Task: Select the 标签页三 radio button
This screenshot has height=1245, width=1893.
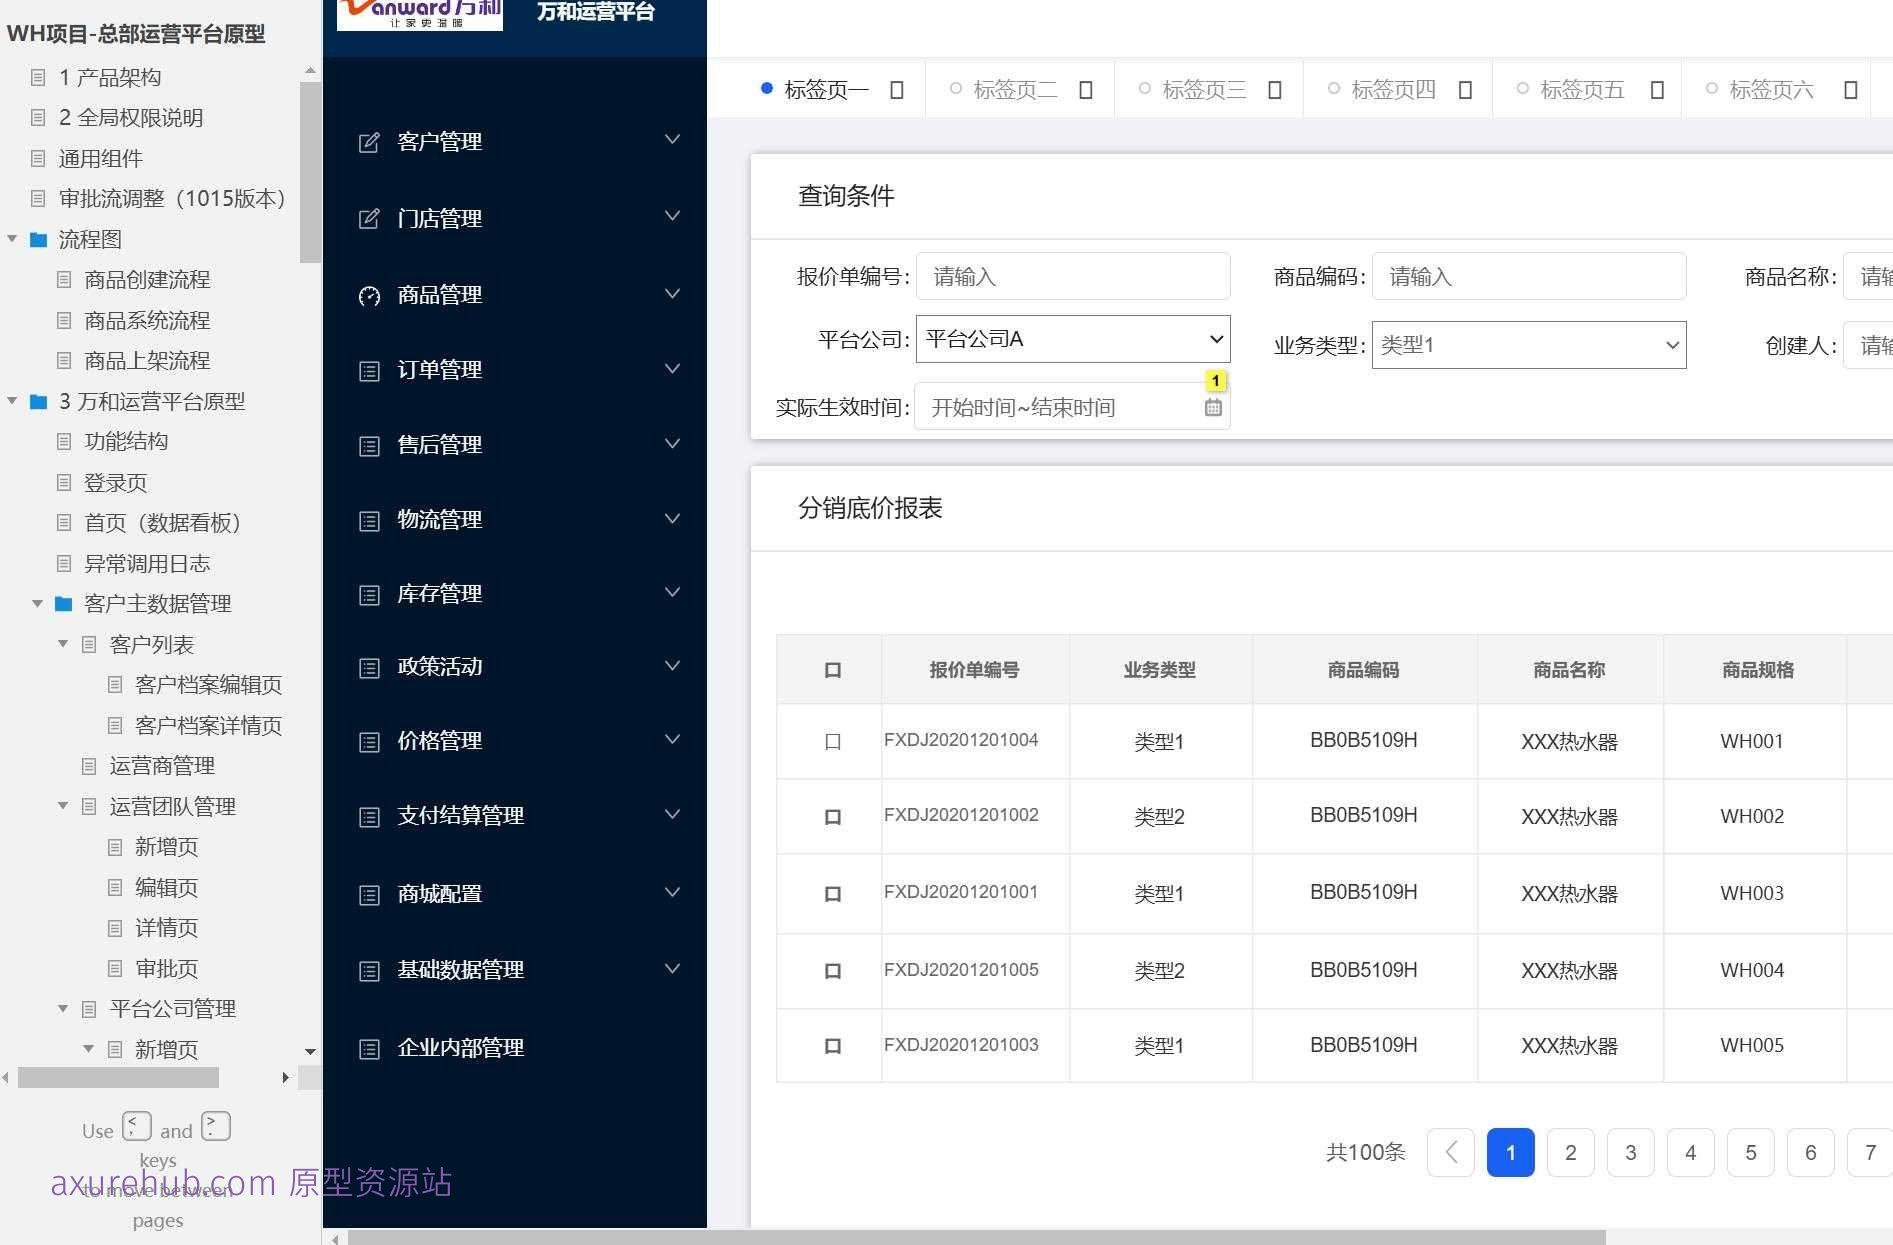Action: pos(1143,89)
